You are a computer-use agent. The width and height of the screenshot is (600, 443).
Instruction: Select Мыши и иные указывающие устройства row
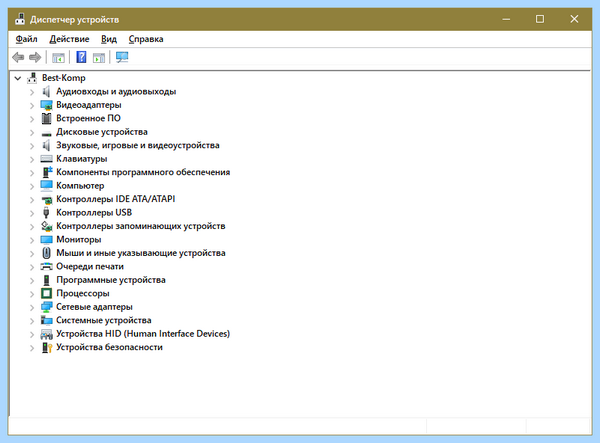[141, 253]
